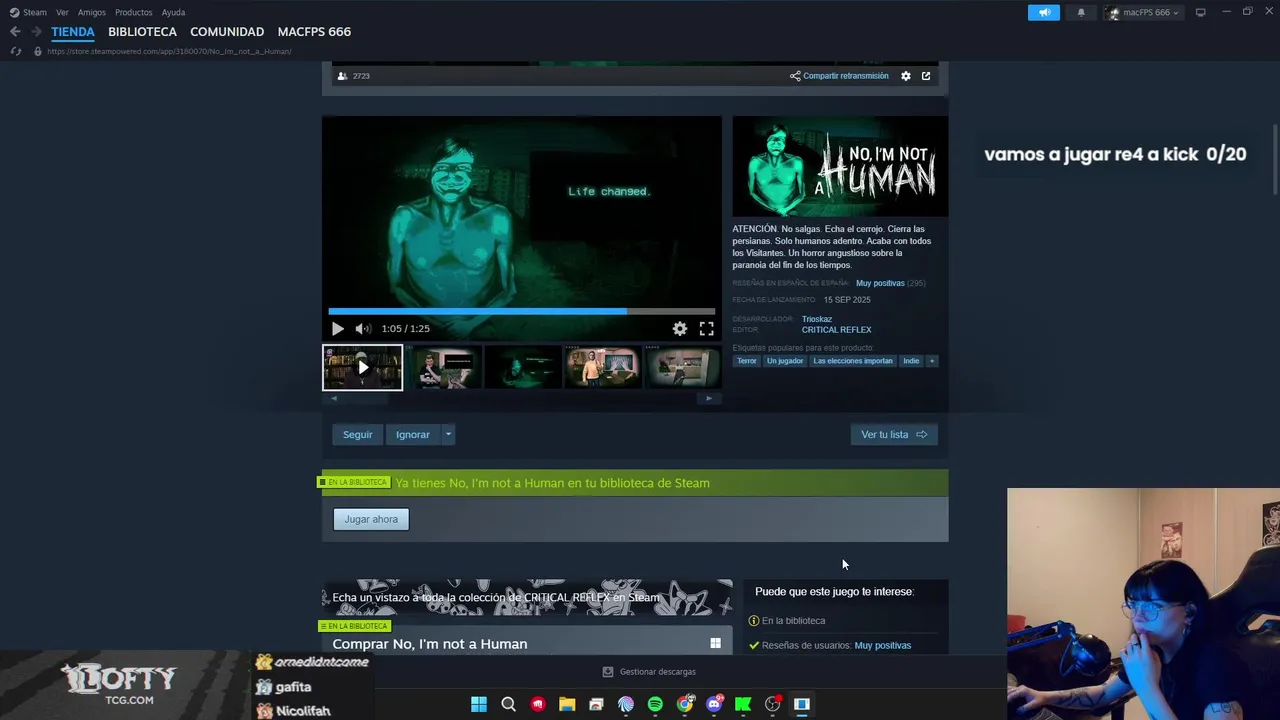
Task: Select the fifth screenshot thumbnail
Action: [x=683, y=368]
